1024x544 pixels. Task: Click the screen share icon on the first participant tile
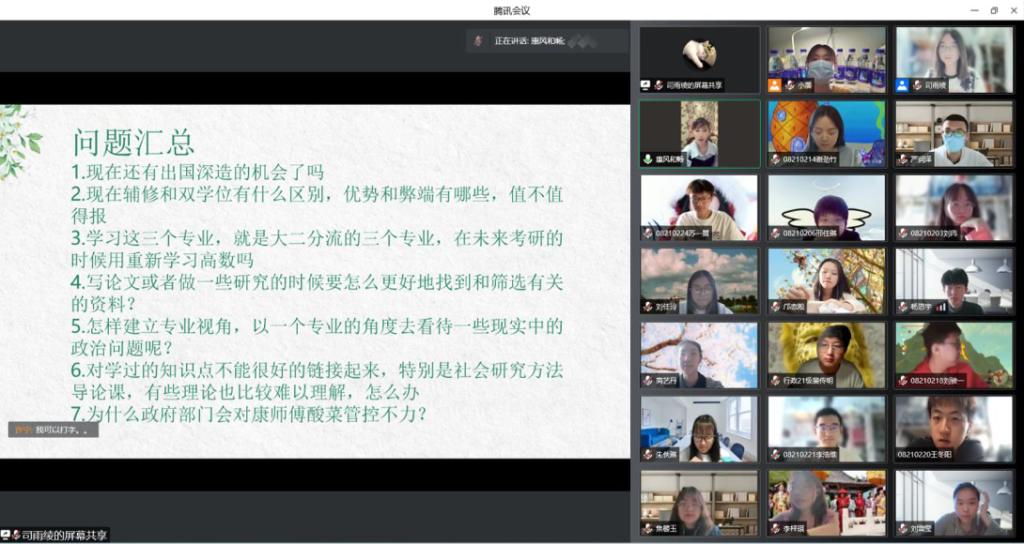pyautogui.click(x=646, y=86)
